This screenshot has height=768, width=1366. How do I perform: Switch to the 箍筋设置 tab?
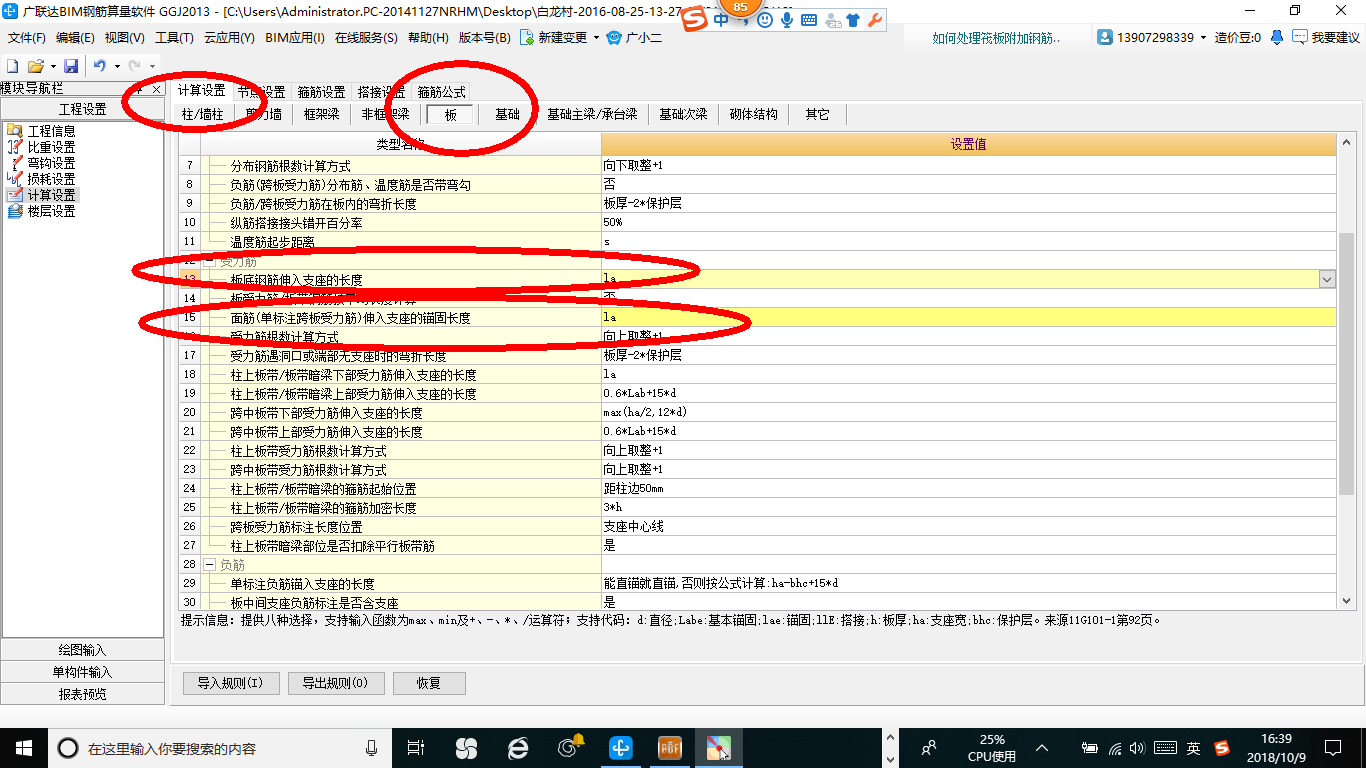tap(321, 92)
